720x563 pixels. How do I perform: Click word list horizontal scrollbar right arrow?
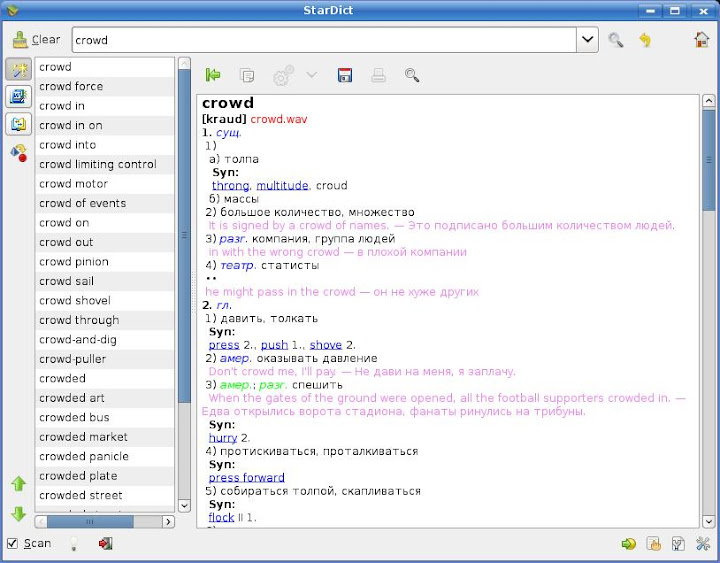[x=169, y=522]
